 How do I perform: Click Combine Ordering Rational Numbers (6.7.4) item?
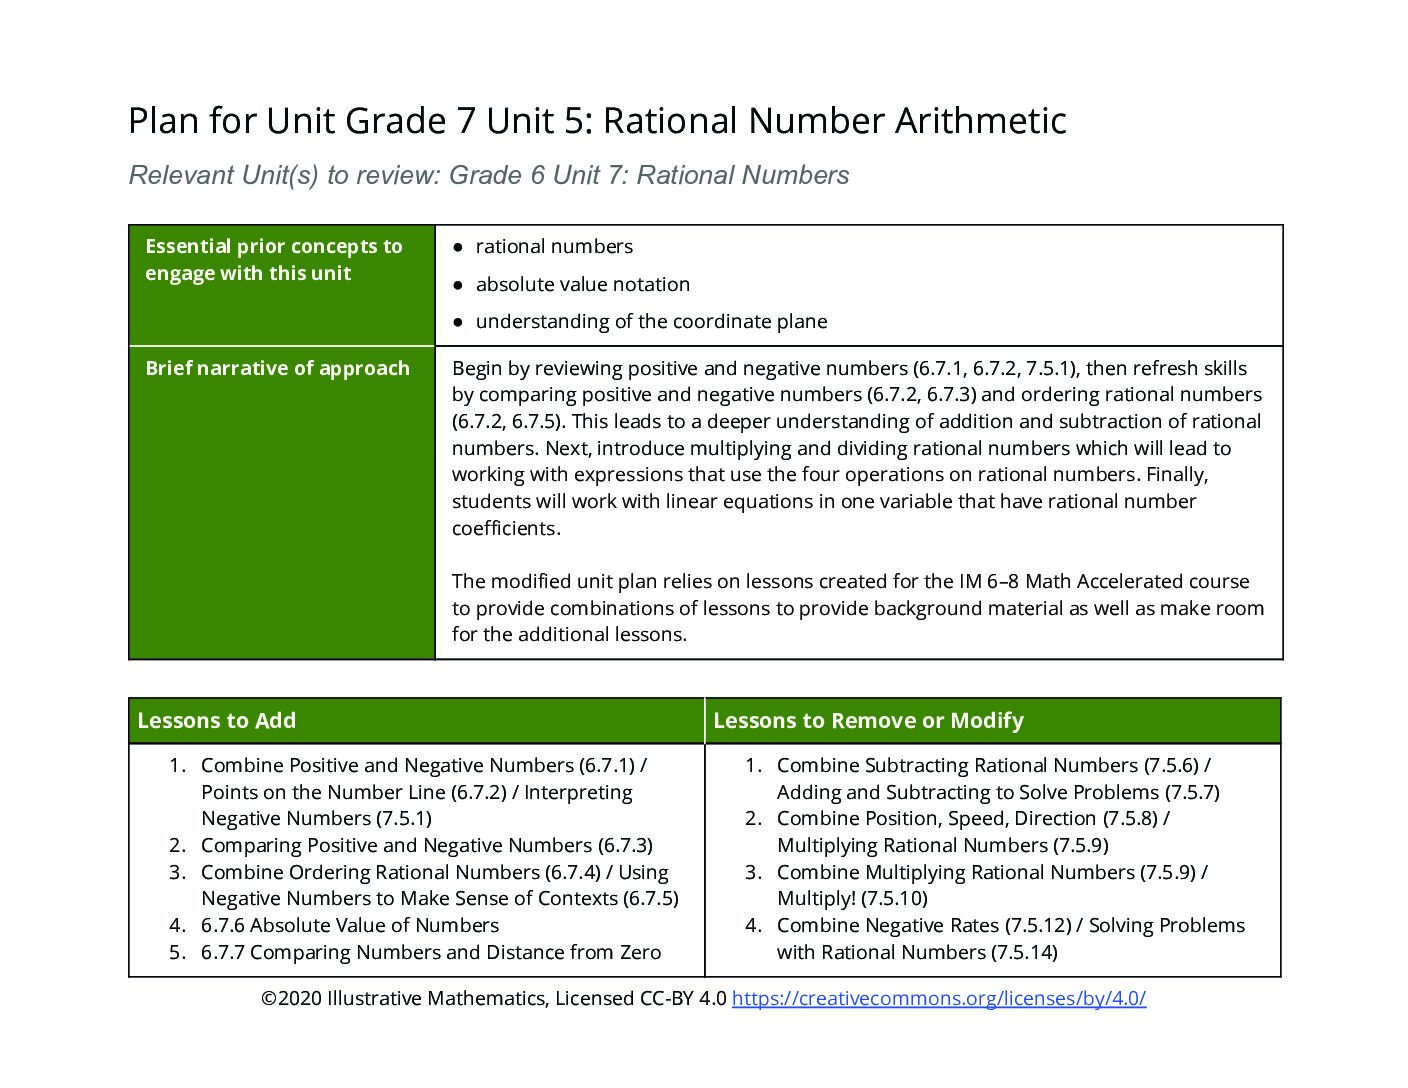pos(440,885)
